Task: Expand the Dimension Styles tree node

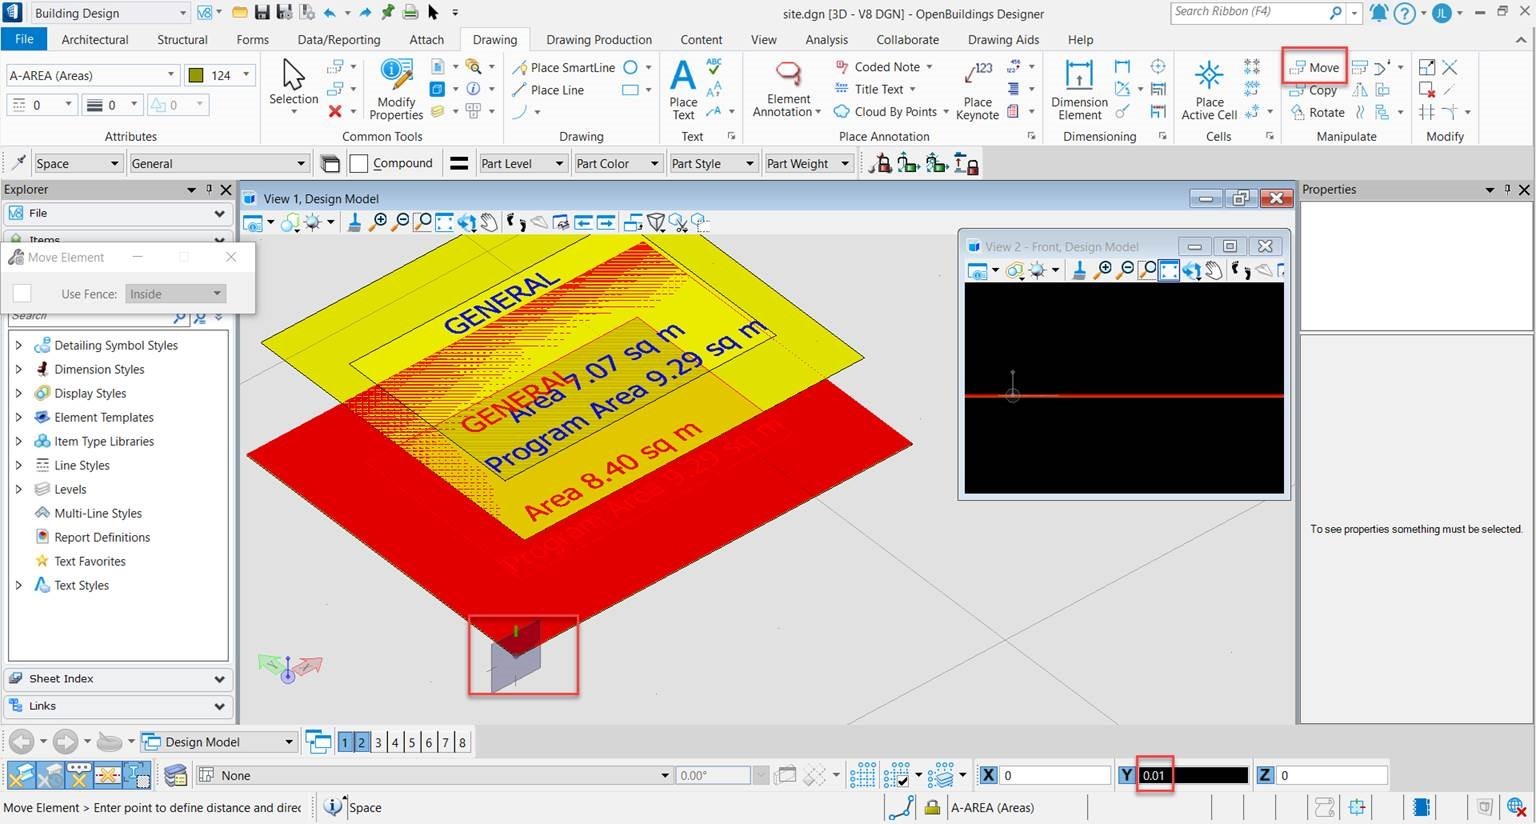Action: [x=18, y=369]
